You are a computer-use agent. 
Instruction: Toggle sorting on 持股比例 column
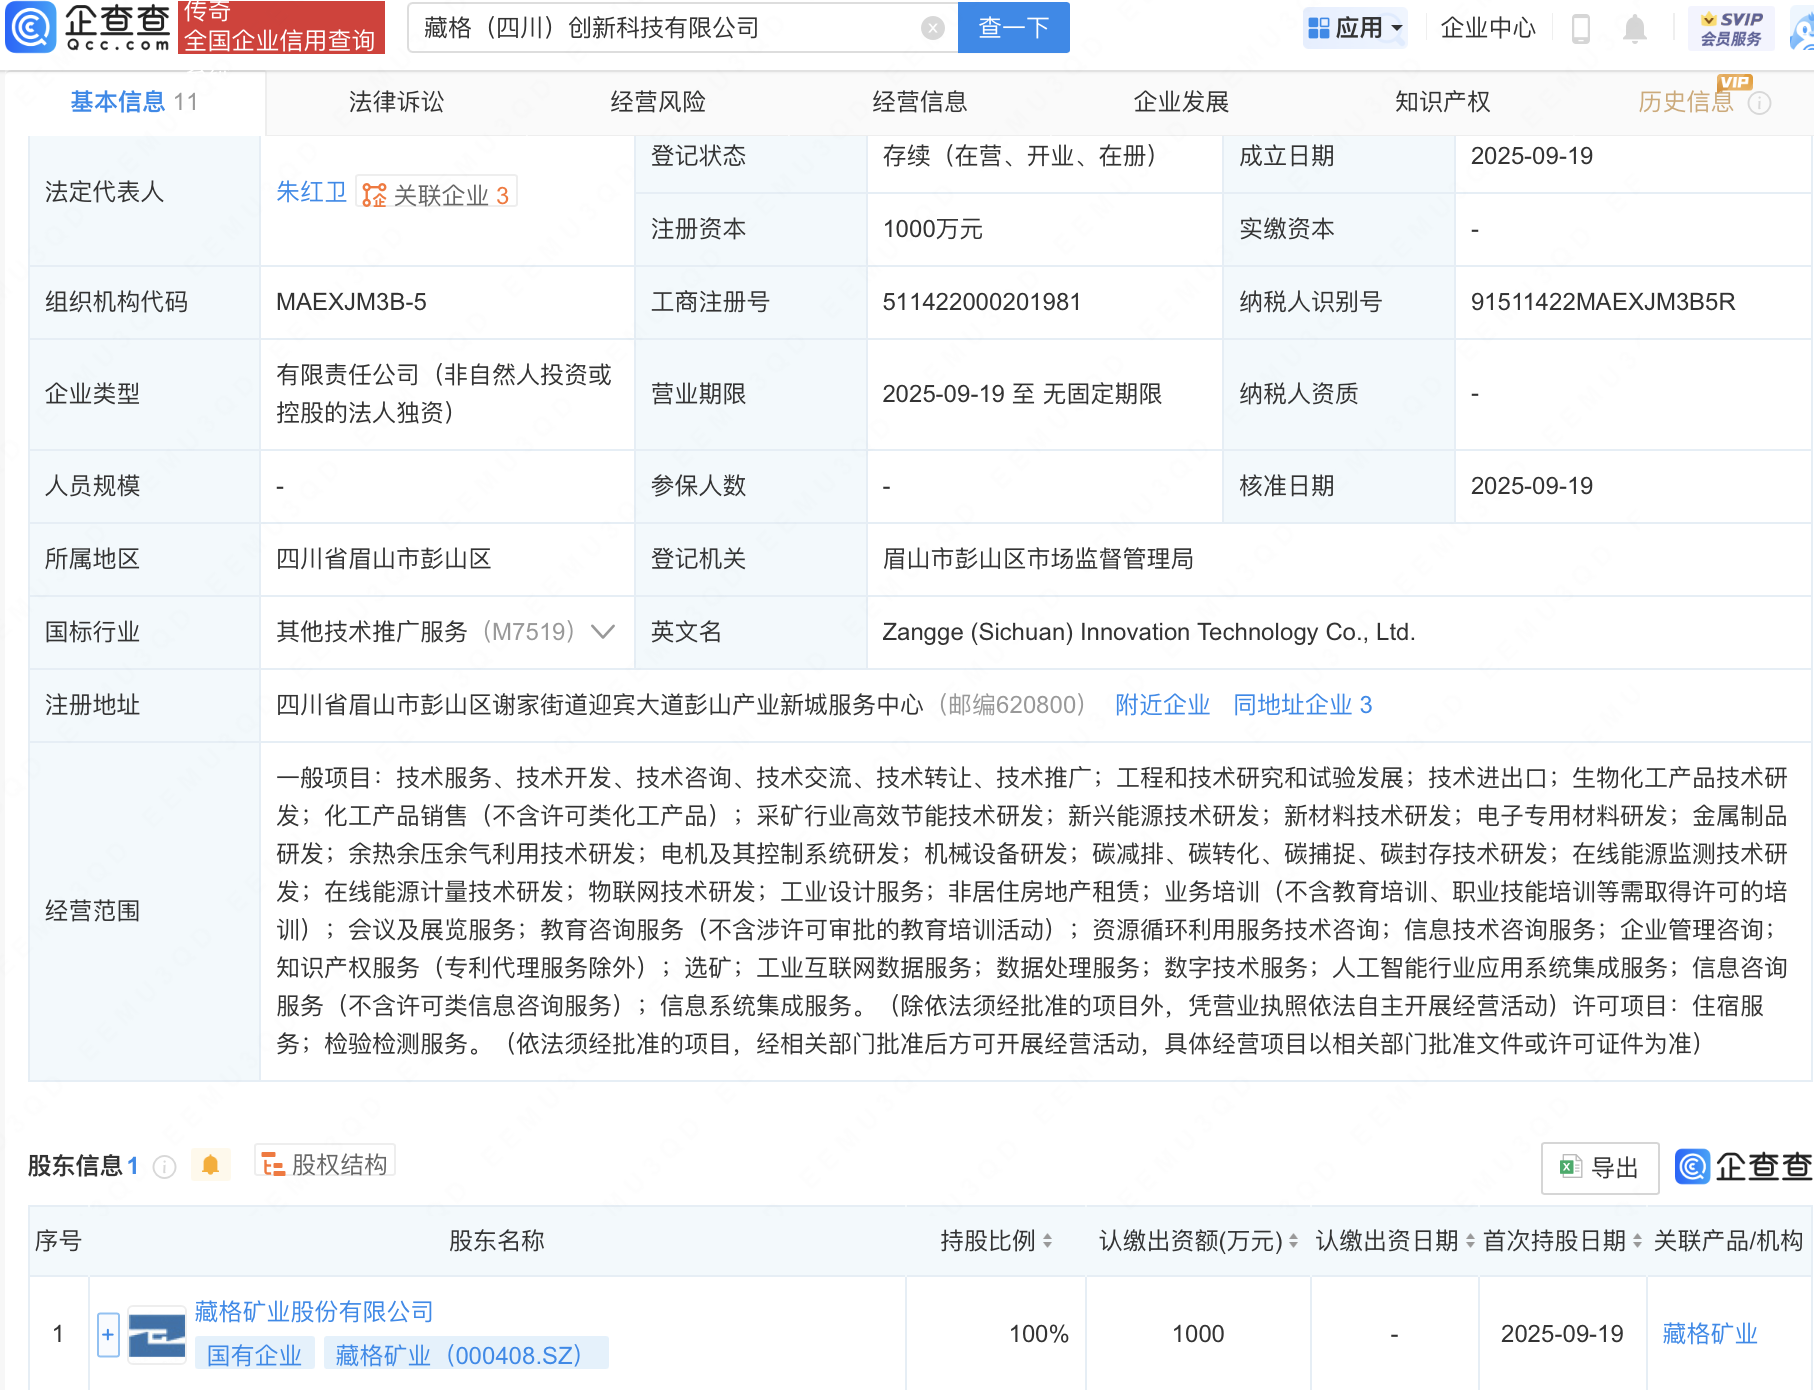[x=1047, y=1241]
